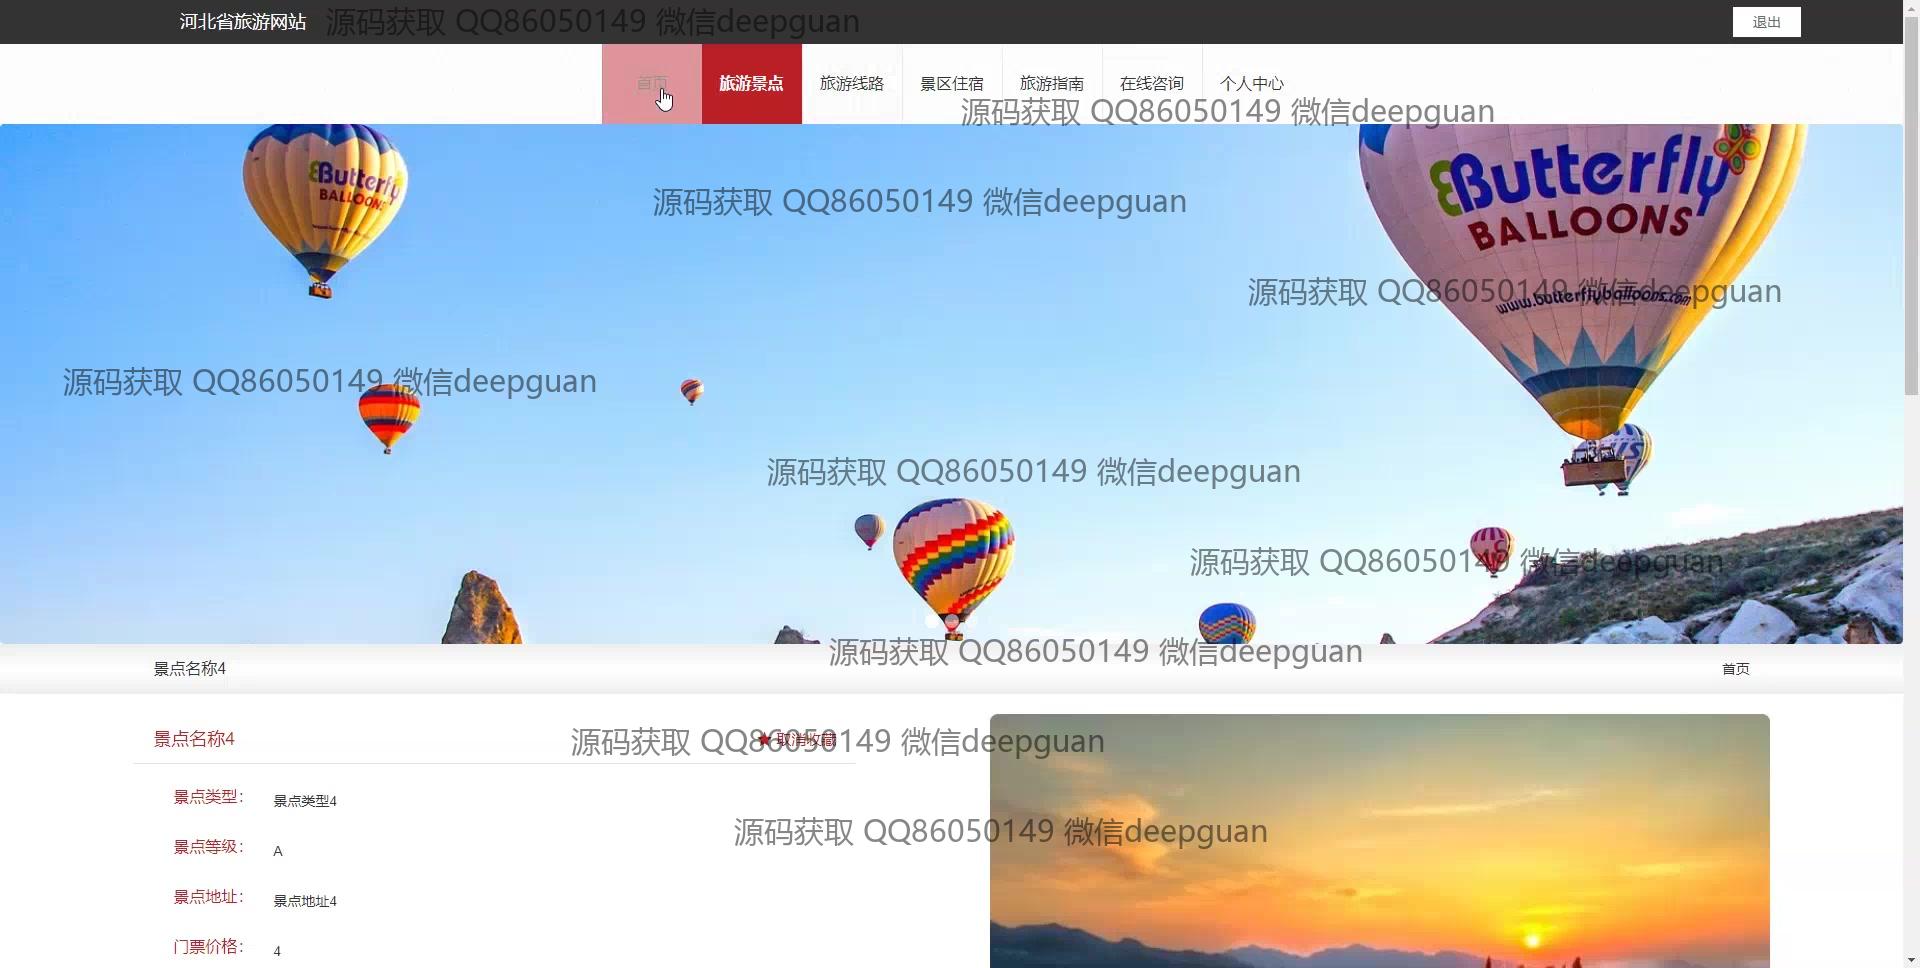Click the red star favorite icon

pyautogui.click(x=764, y=740)
